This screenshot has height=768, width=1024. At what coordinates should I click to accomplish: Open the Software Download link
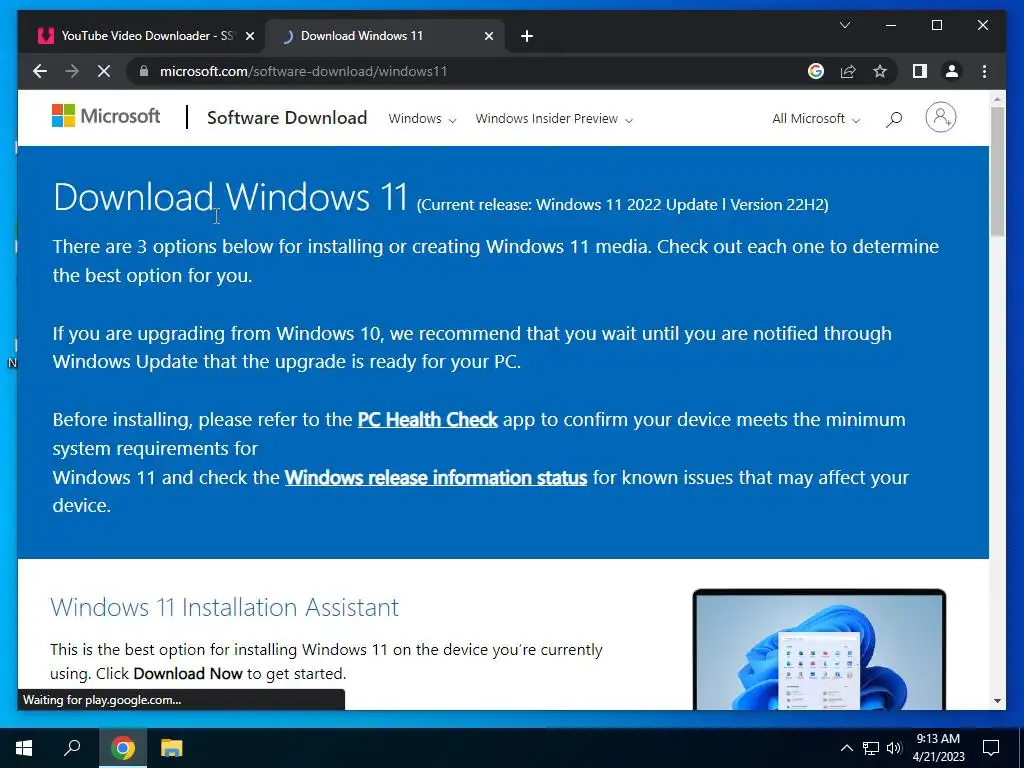tap(287, 118)
